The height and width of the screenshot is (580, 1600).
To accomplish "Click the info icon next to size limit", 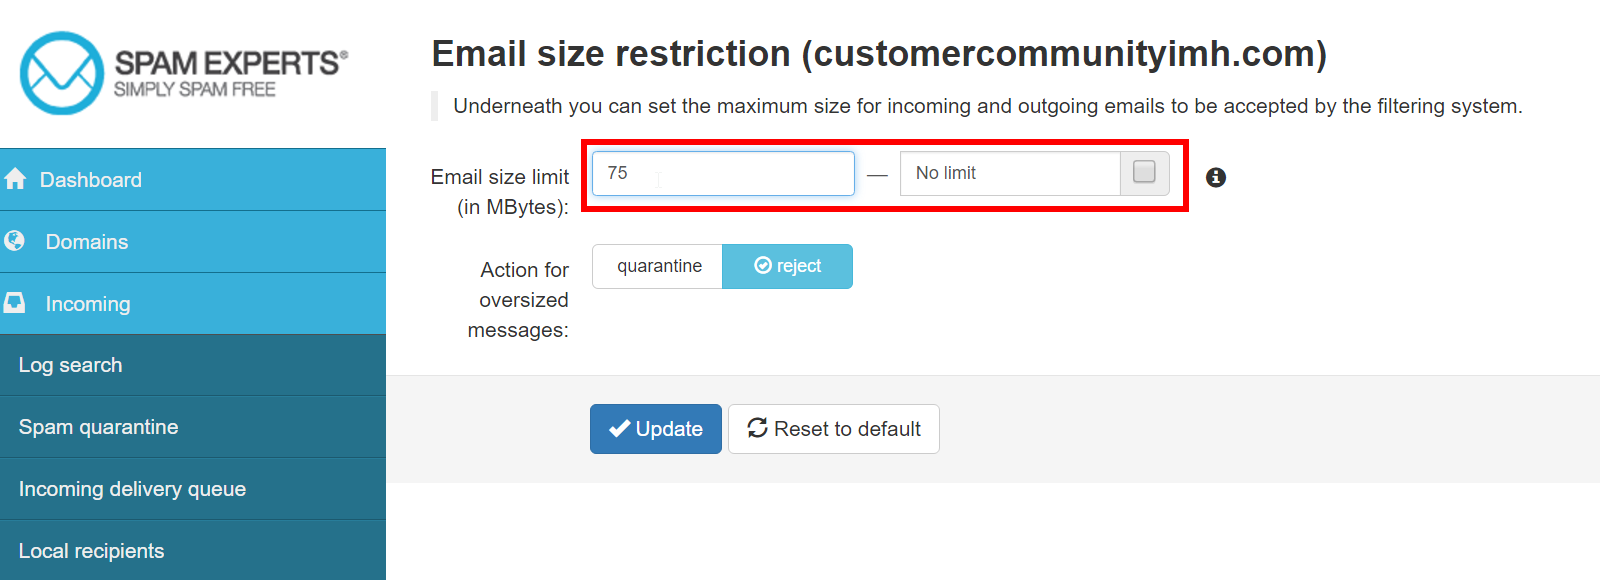I will 1216,177.
